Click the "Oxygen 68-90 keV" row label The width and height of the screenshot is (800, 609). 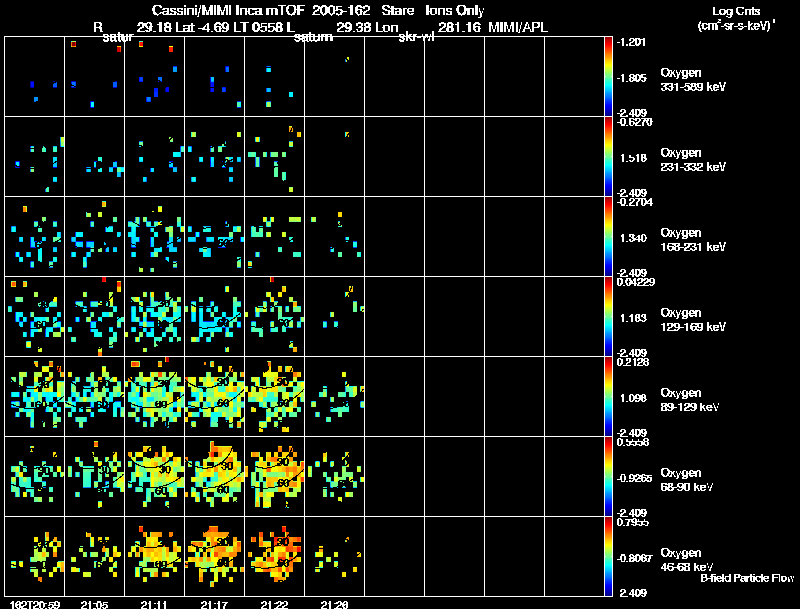point(687,480)
